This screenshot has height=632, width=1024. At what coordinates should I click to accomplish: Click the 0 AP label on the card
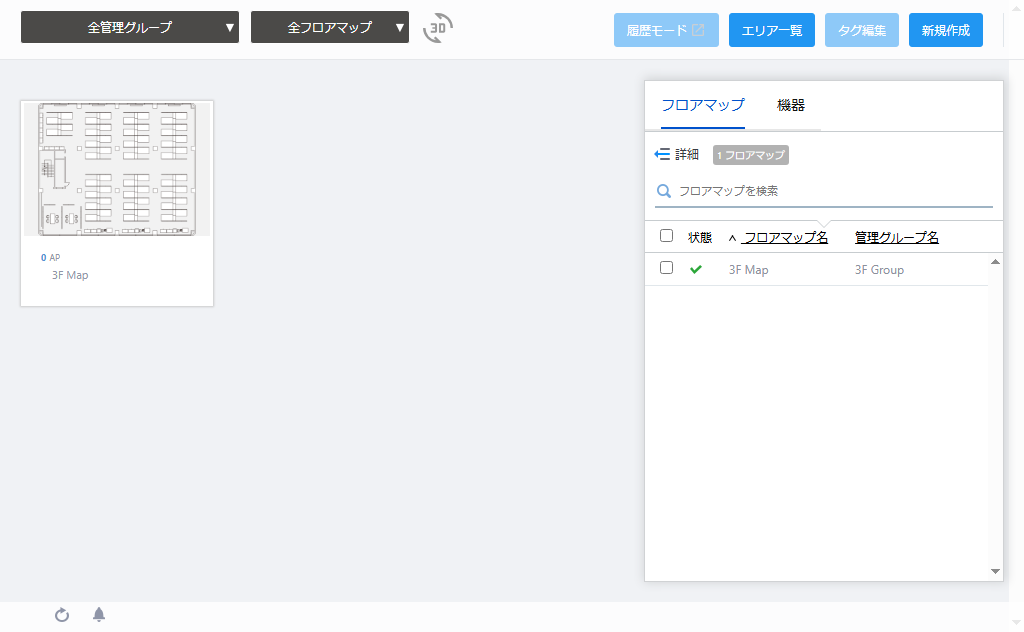(x=50, y=257)
